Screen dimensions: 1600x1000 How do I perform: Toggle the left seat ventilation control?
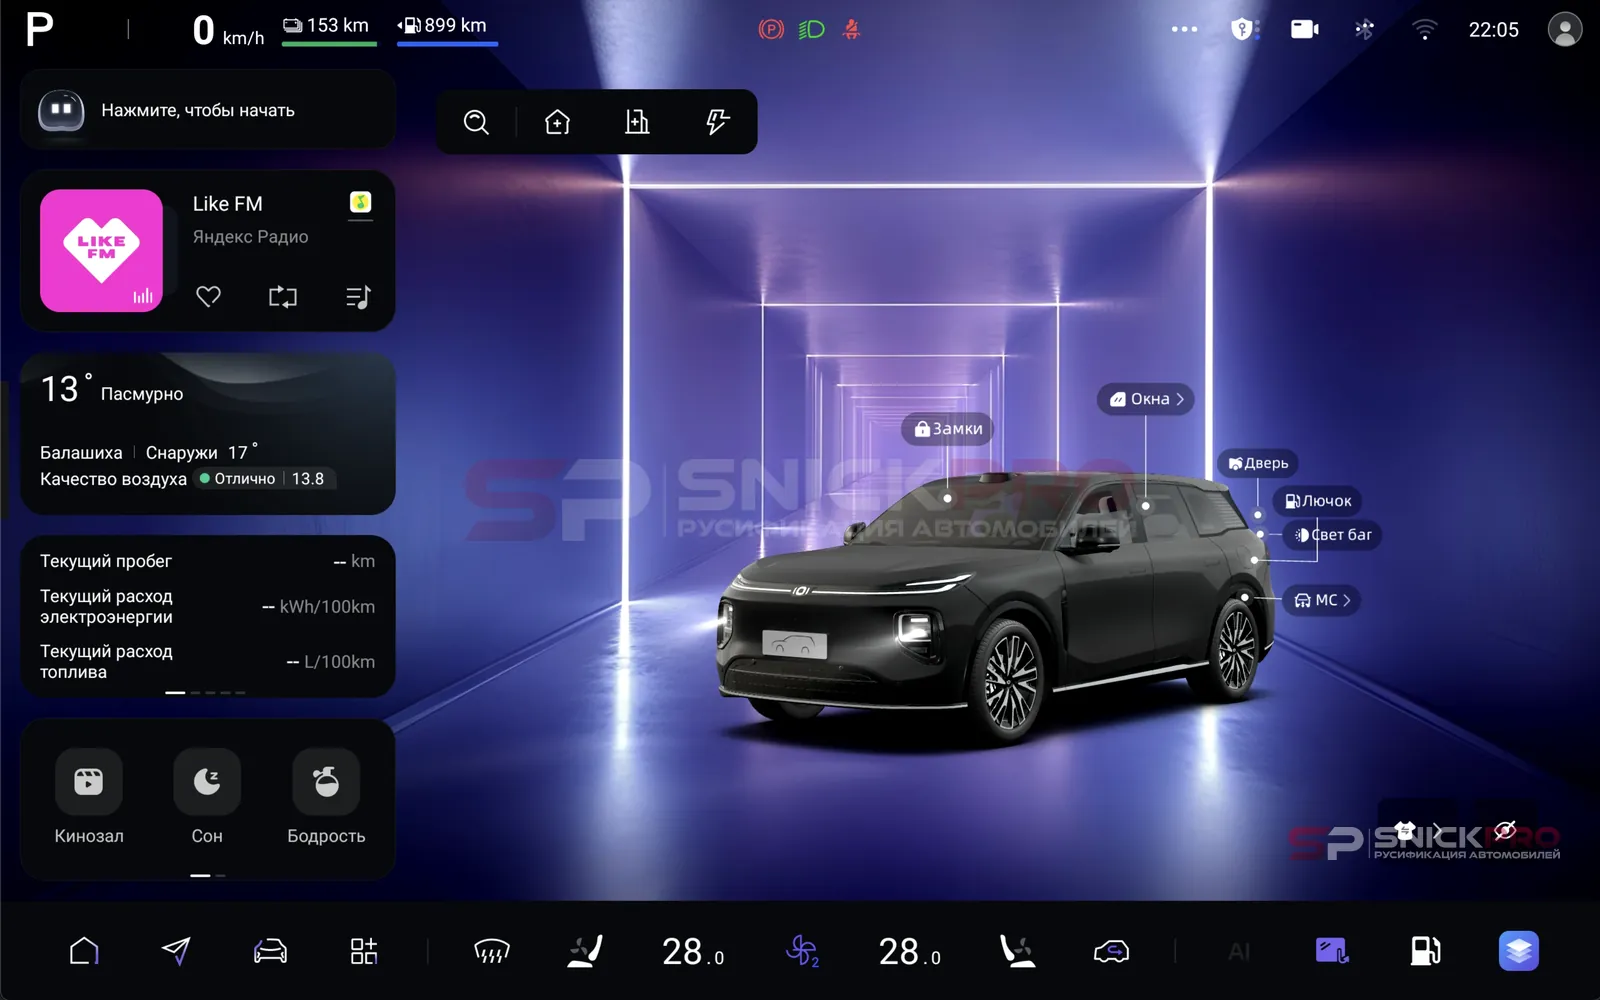point(585,951)
